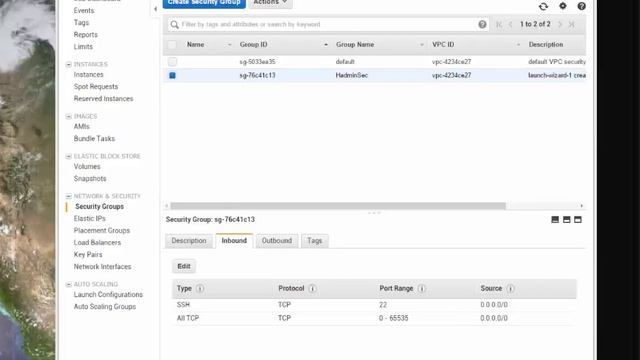Image resolution: width=640 pixels, height=360 pixels.
Task: Open Security Groups in sidebar
Action: (x=100, y=207)
